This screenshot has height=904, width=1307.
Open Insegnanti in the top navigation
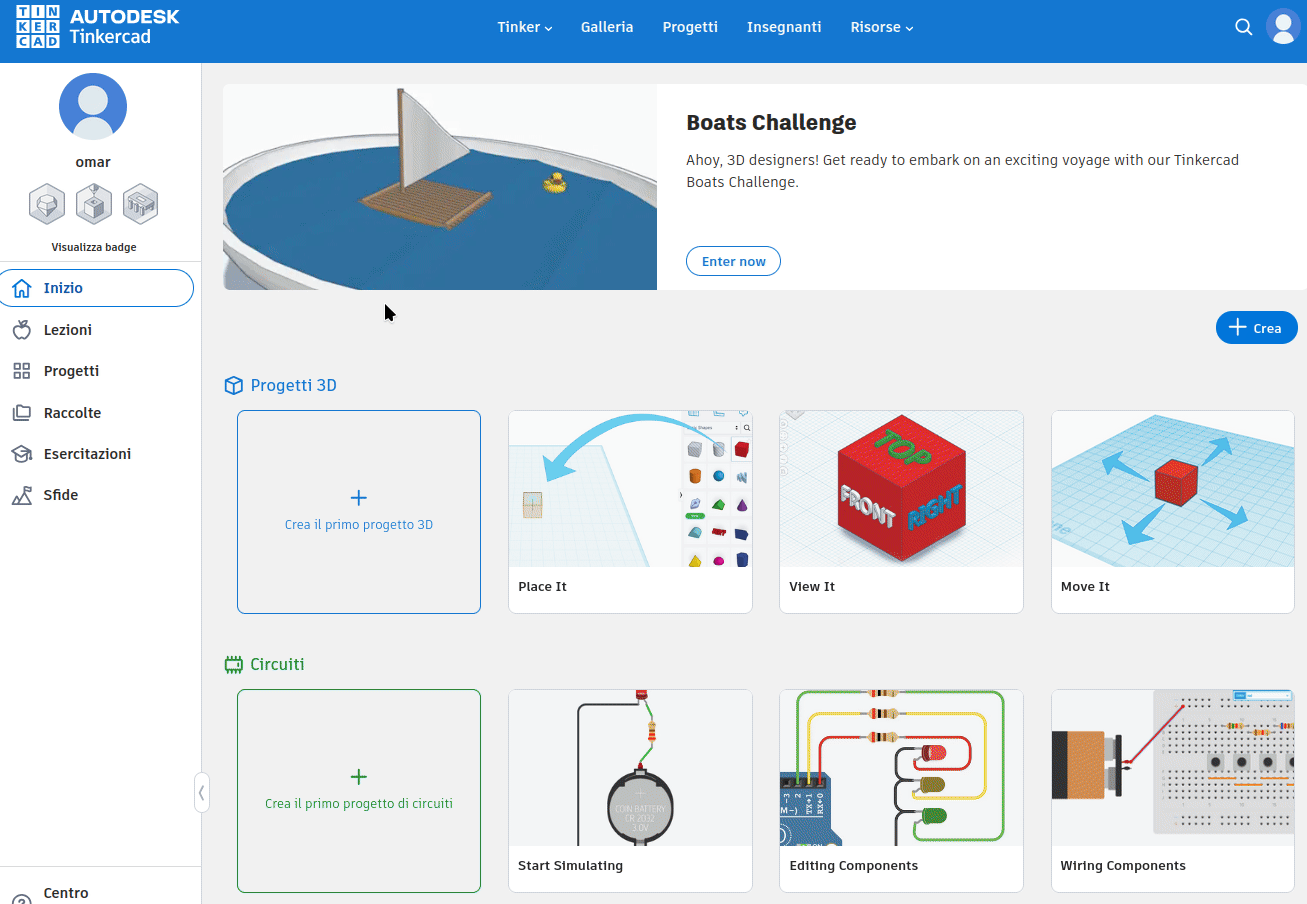point(784,27)
